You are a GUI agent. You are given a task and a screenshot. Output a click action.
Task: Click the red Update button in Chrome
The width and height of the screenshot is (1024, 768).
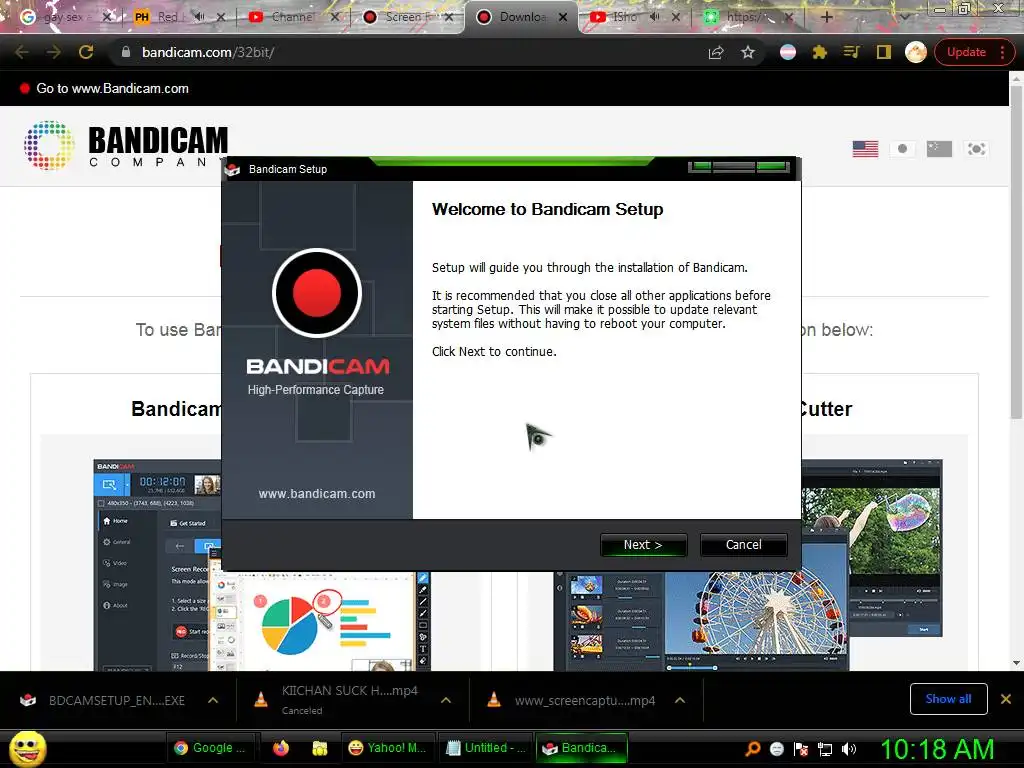click(x=974, y=52)
